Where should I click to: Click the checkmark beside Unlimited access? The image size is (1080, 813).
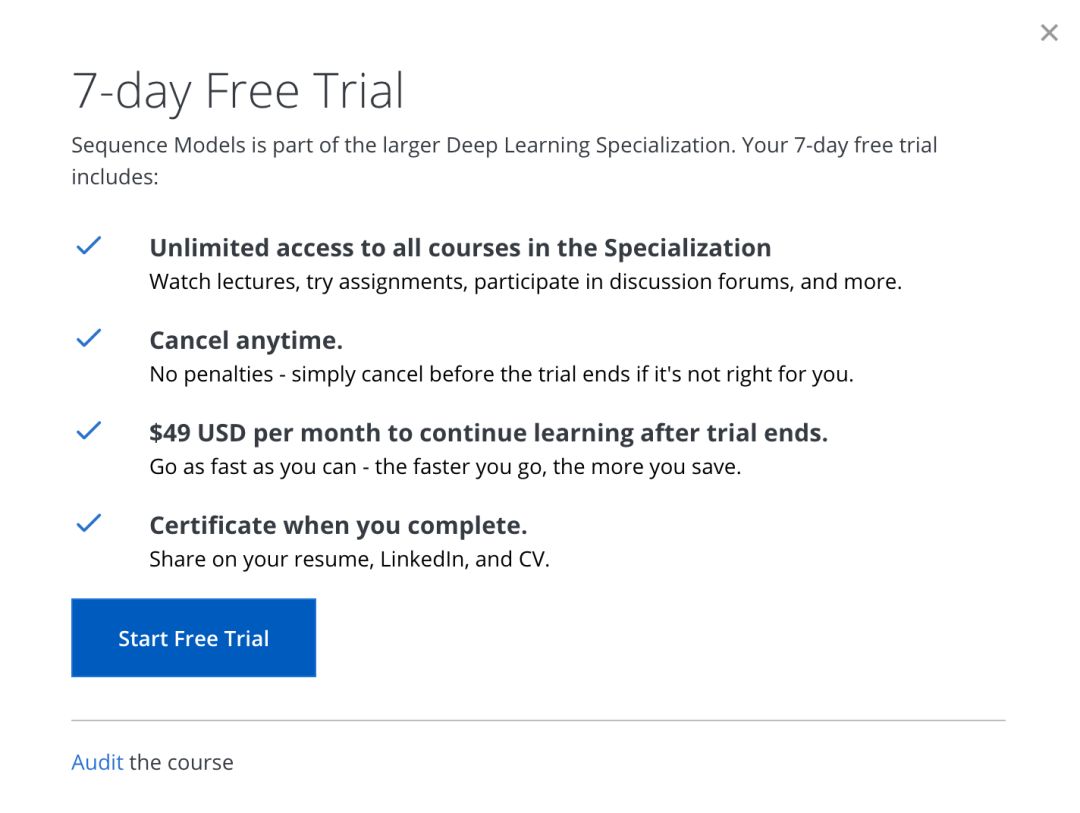pos(89,246)
